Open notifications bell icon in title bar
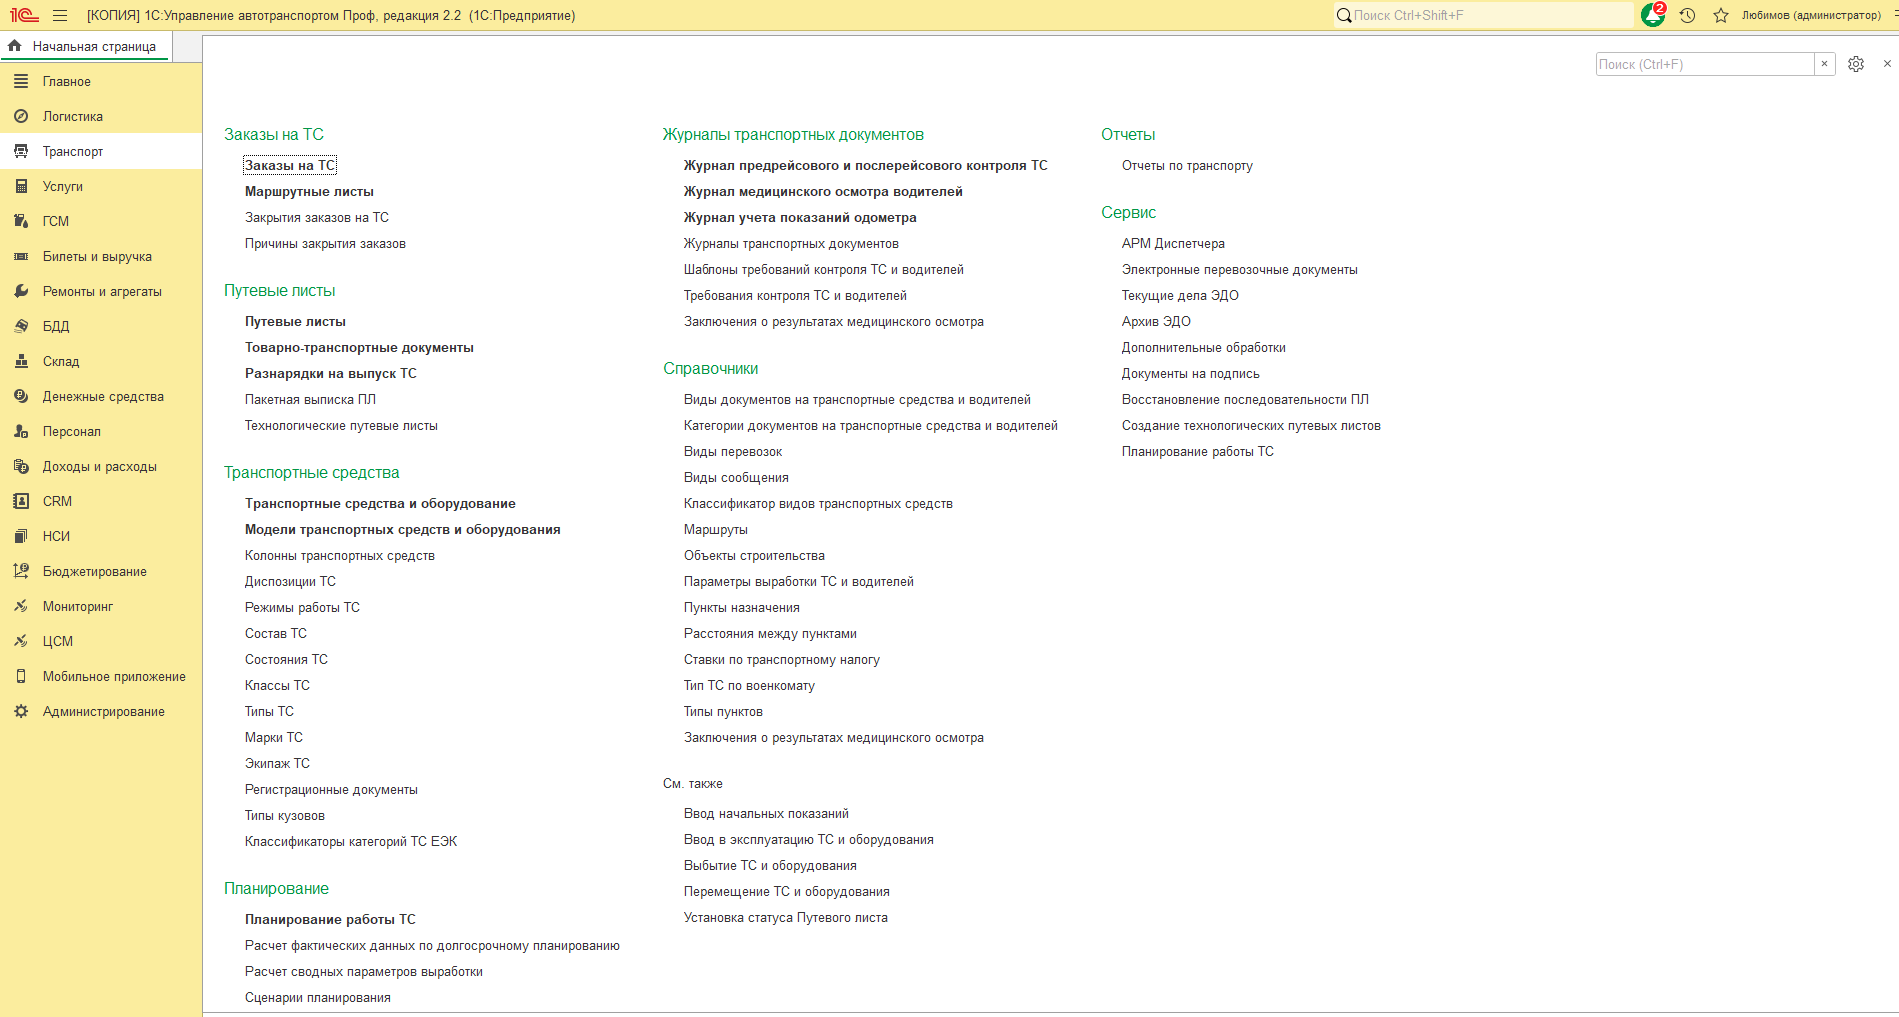Image resolution: width=1899 pixels, height=1017 pixels. click(1652, 15)
